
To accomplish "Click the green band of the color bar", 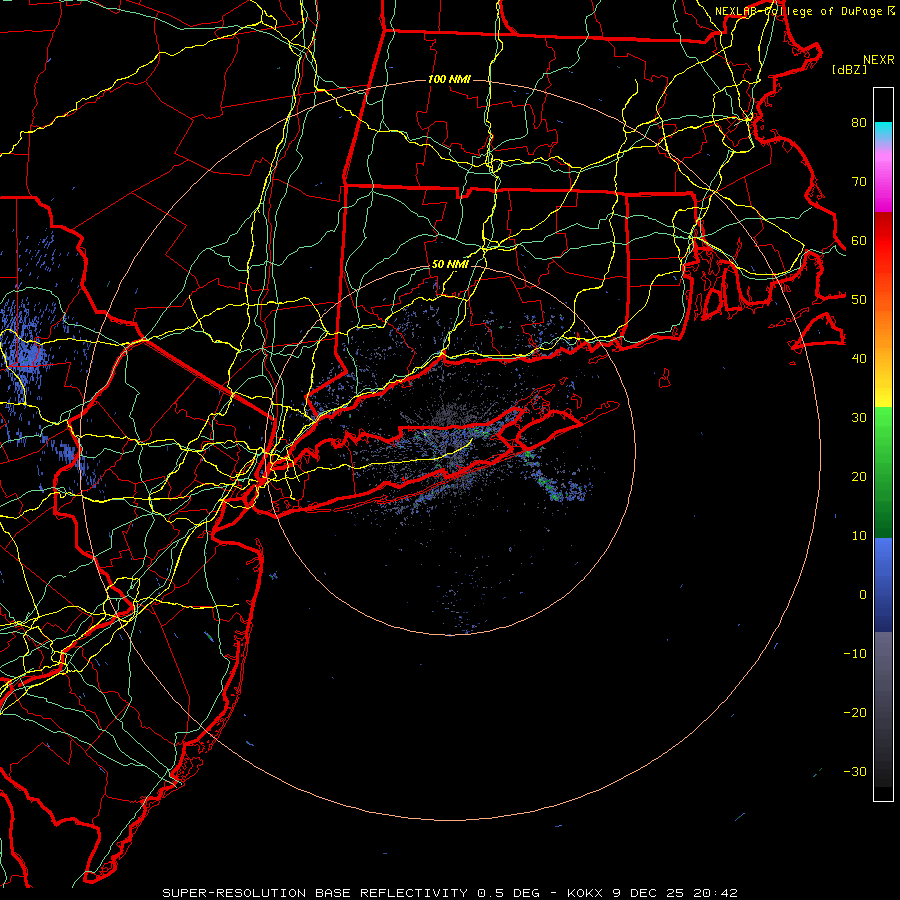I will (883, 472).
